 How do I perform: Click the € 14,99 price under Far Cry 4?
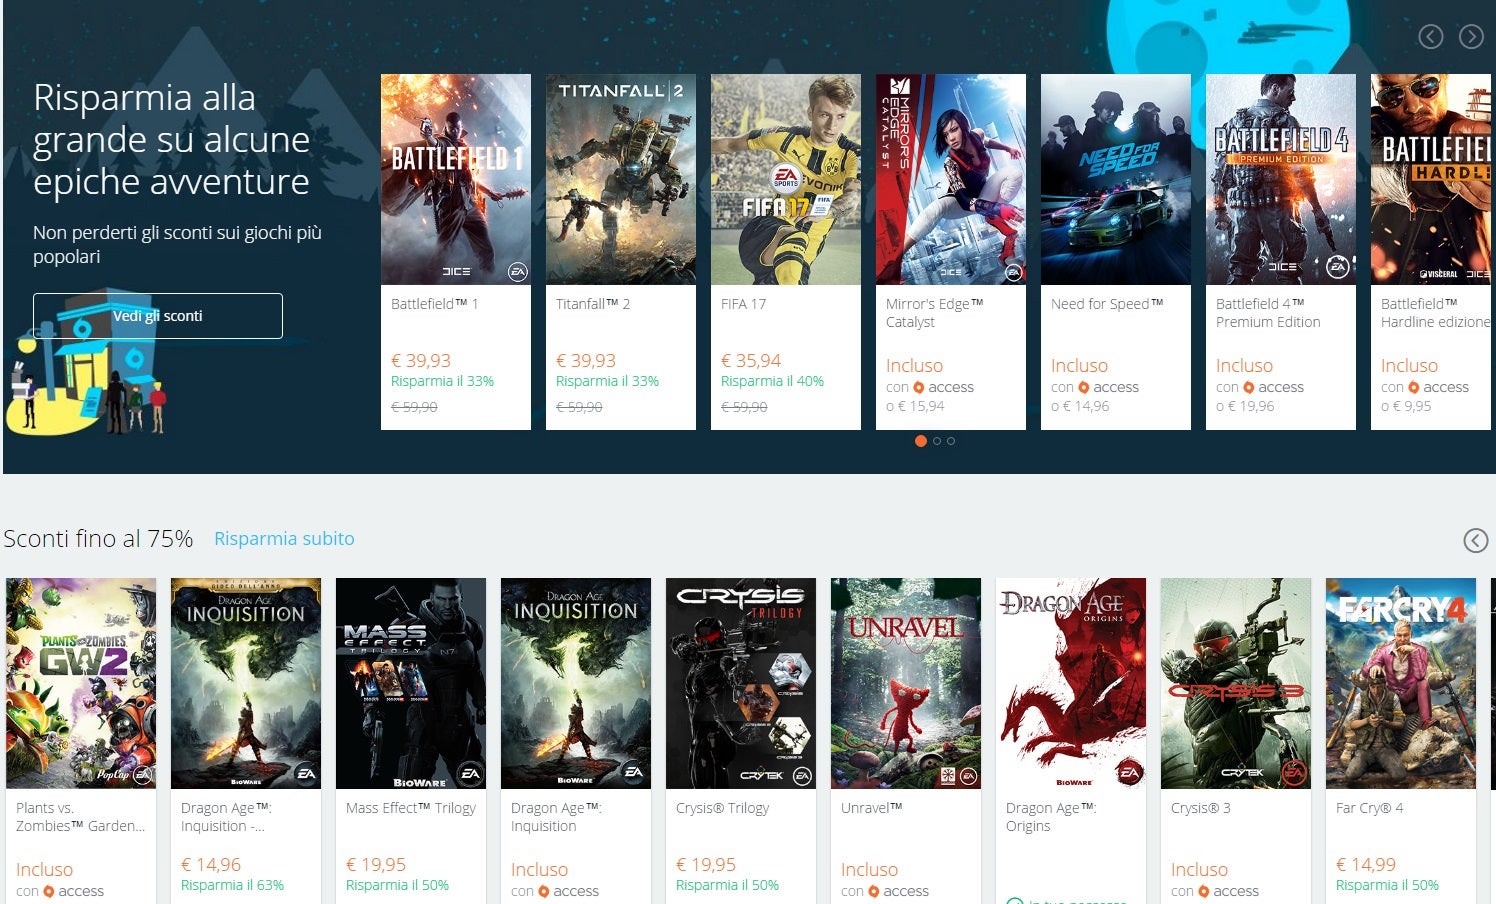pos(1366,865)
